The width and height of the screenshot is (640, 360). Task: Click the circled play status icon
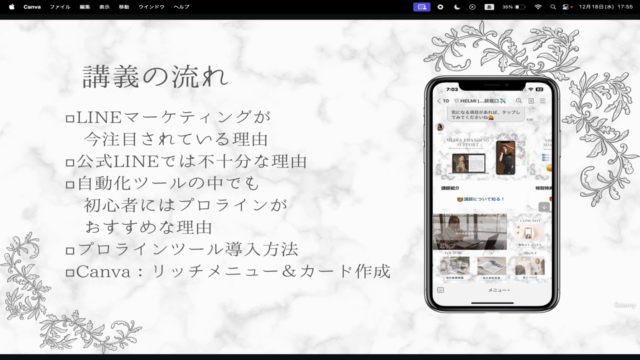pyautogui.click(x=472, y=7)
